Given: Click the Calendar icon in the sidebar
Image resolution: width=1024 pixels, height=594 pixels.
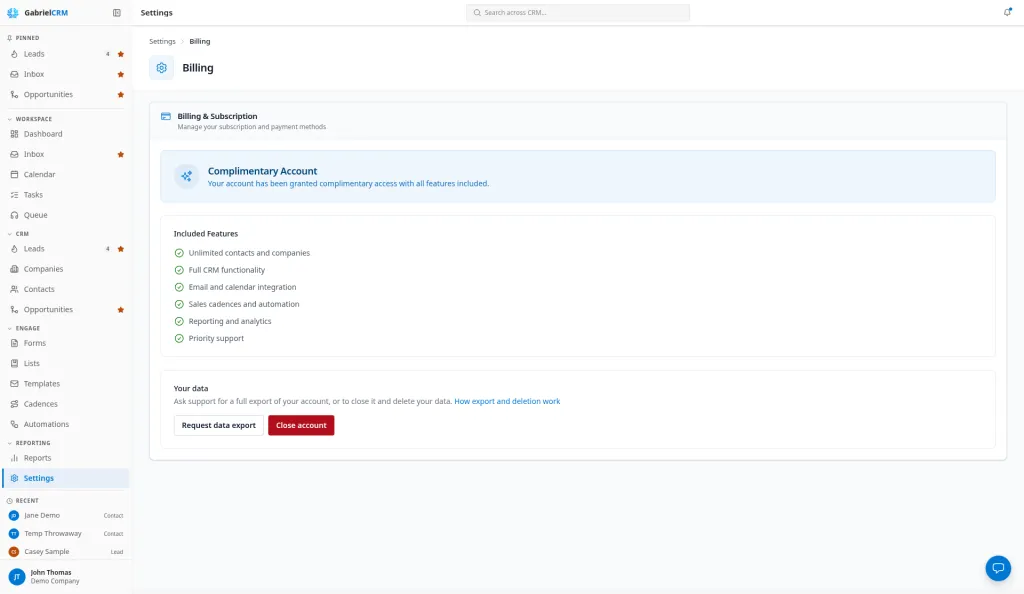Looking at the screenshot, I should (x=14, y=174).
